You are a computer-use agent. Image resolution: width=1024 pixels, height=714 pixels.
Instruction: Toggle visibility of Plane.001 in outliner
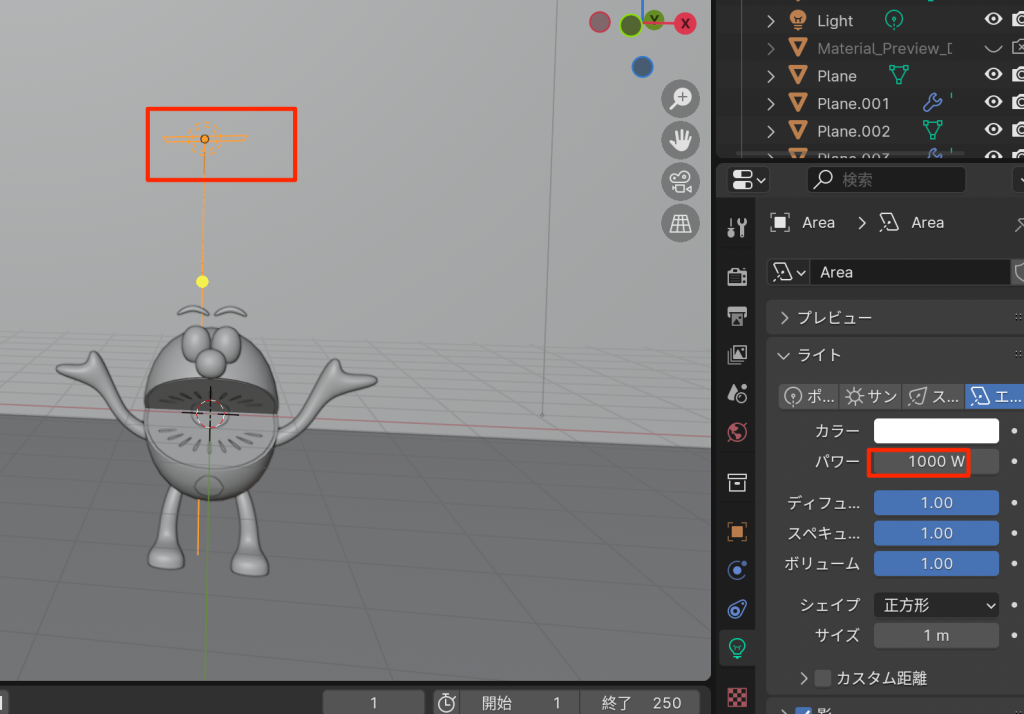993,102
